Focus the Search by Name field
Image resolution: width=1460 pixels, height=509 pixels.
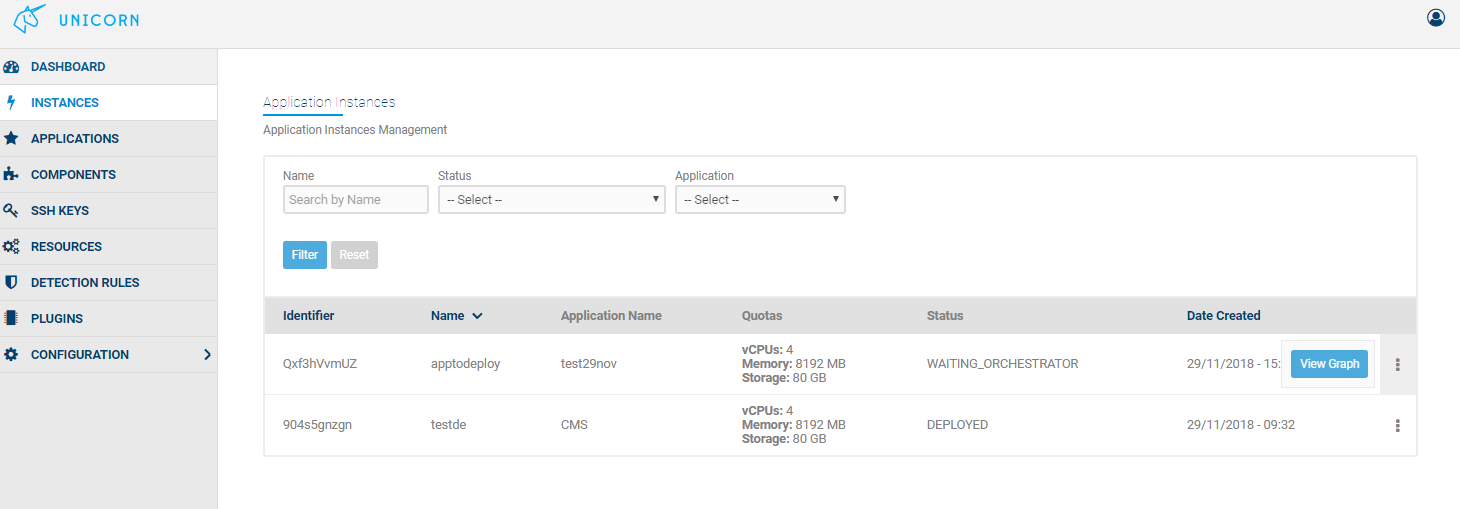point(356,200)
